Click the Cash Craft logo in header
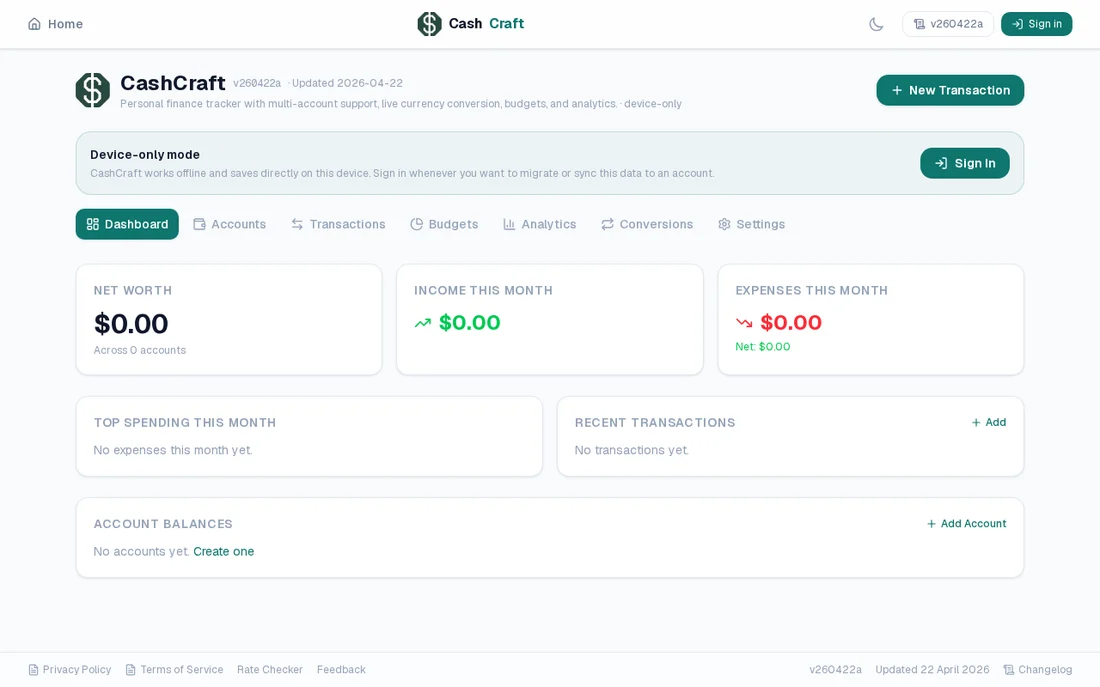This screenshot has height=687, width=1100. (x=471, y=24)
